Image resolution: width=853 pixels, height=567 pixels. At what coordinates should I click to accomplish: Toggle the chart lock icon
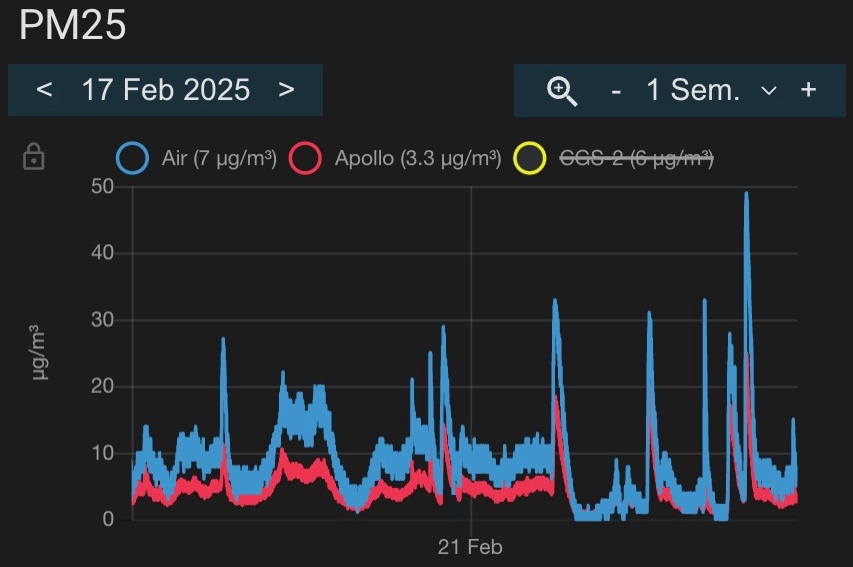coord(34,157)
